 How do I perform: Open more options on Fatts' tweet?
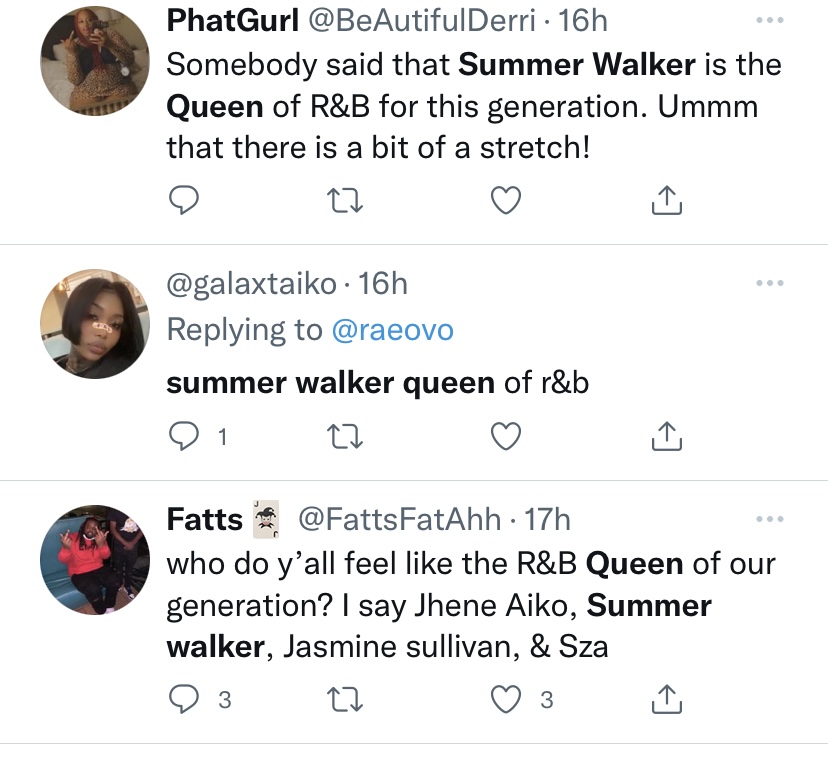pyautogui.click(x=769, y=519)
